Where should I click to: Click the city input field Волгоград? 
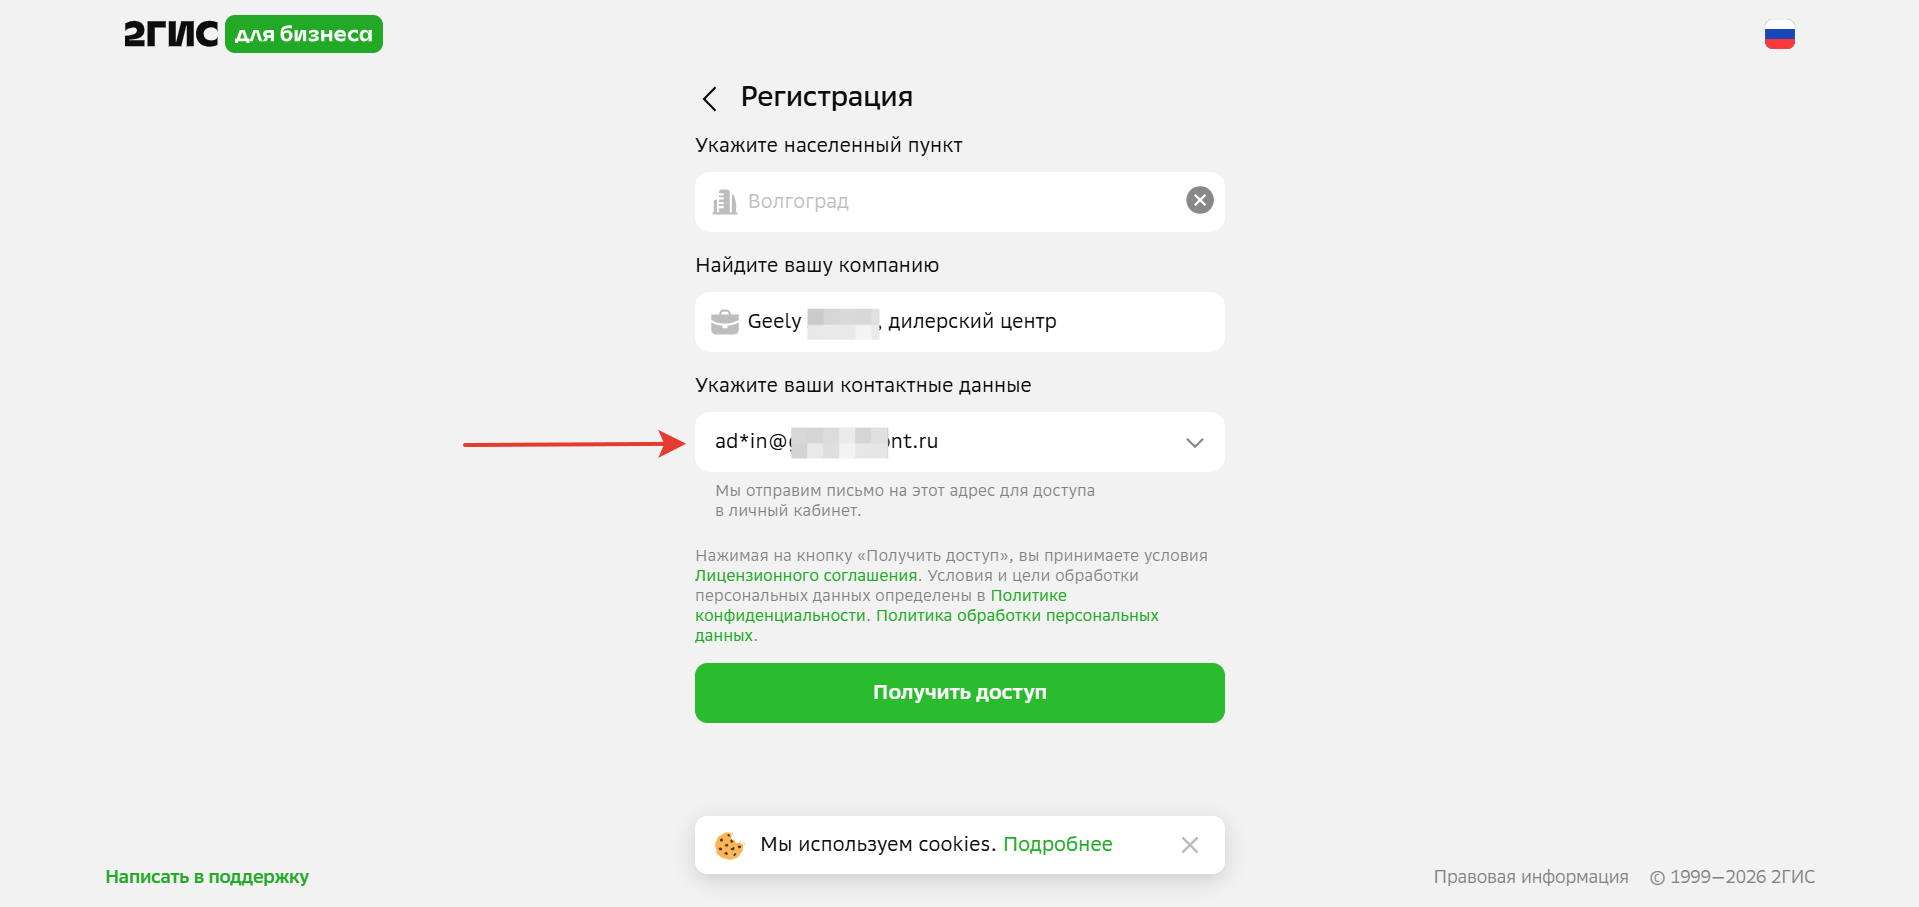click(950, 202)
